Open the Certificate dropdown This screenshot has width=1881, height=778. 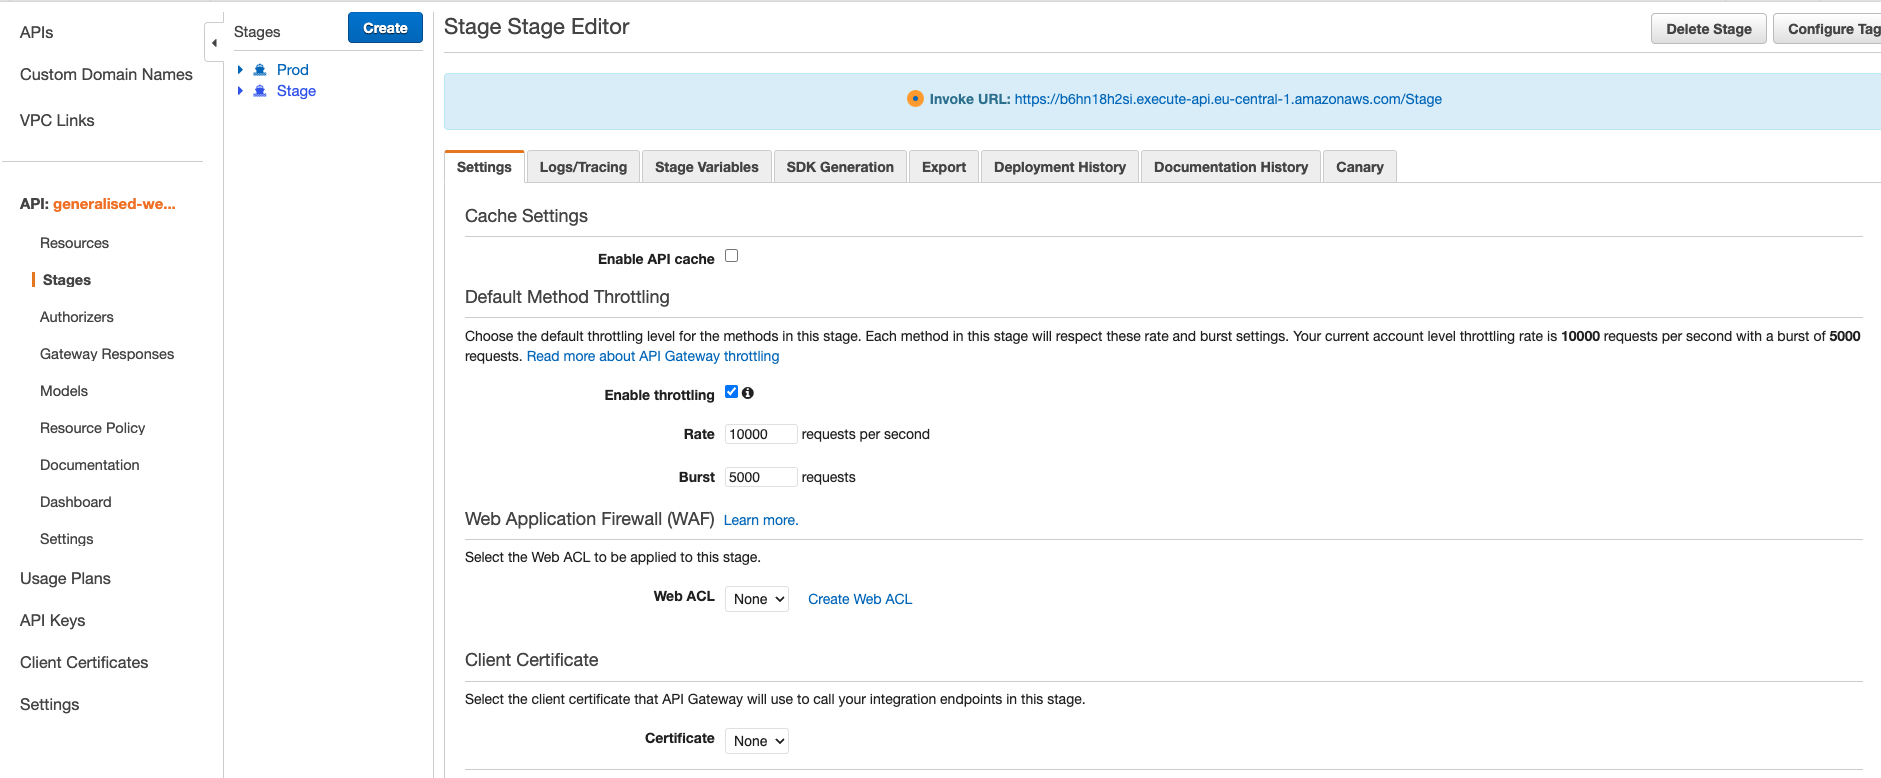point(757,741)
